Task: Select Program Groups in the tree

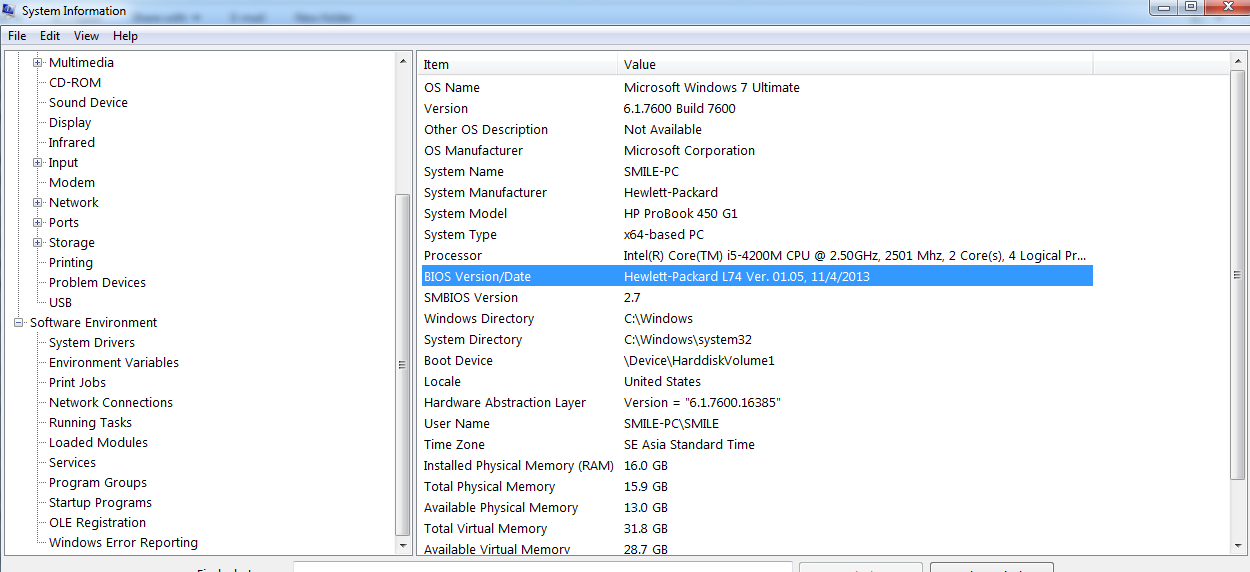Action: 98,482
